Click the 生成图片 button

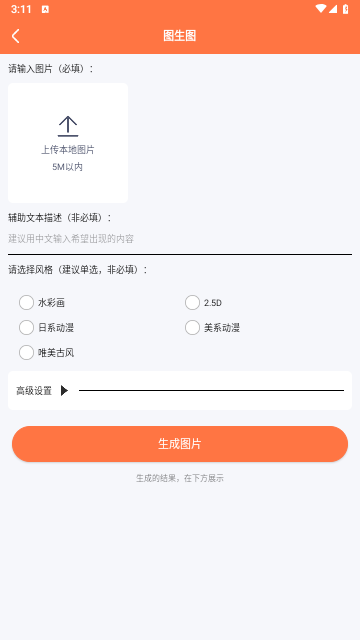[180, 444]
